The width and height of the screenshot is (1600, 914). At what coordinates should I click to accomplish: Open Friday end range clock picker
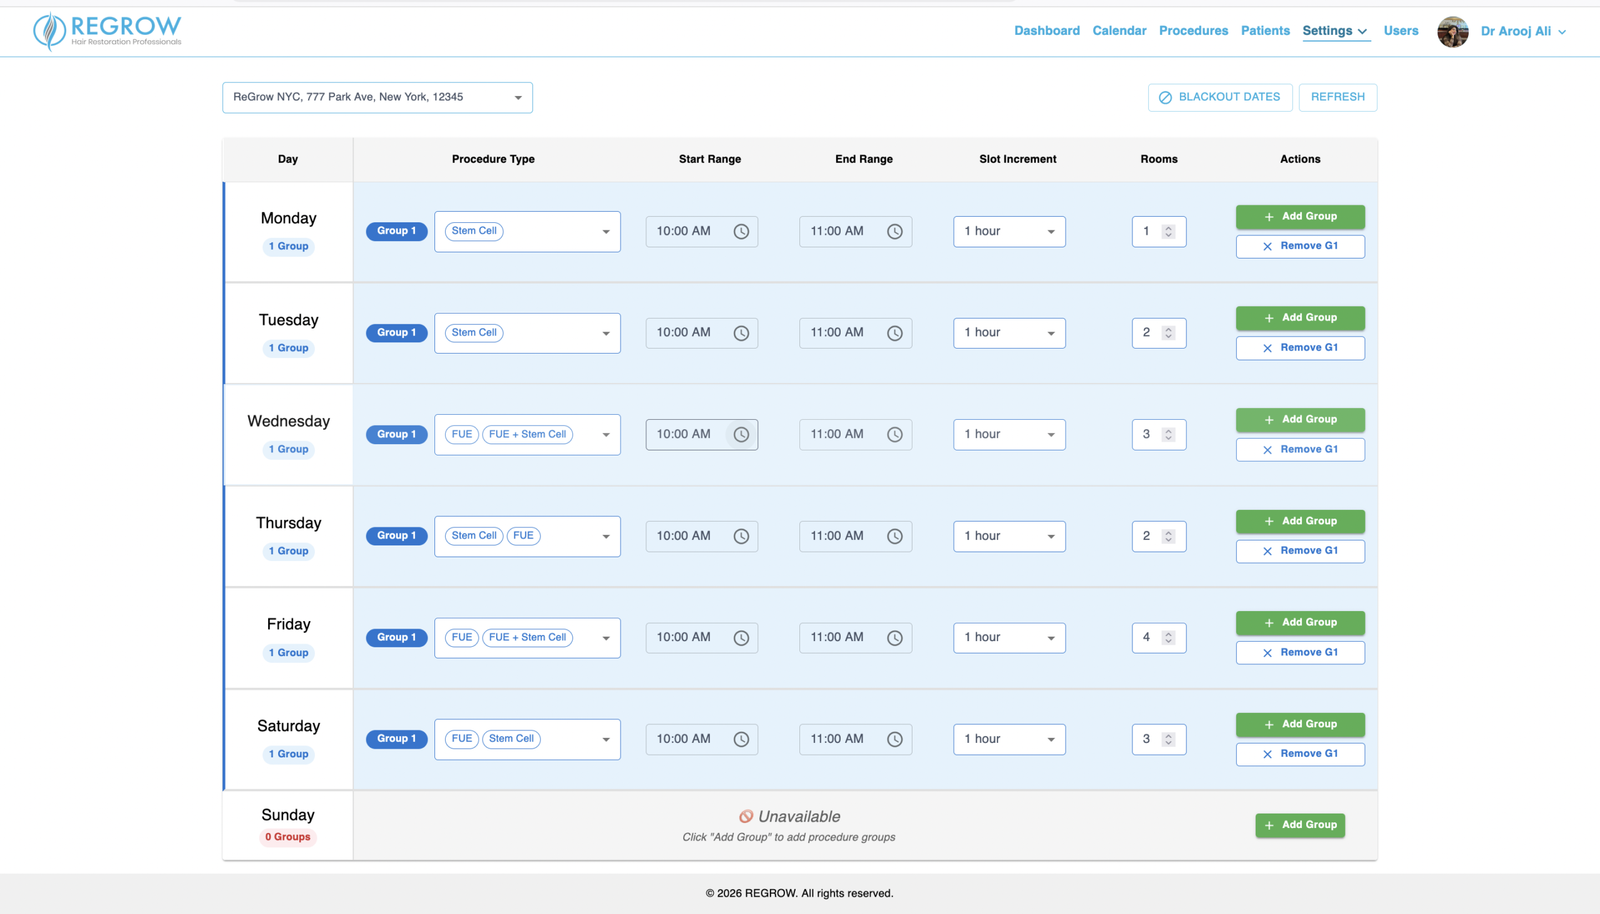coord(895,638)
